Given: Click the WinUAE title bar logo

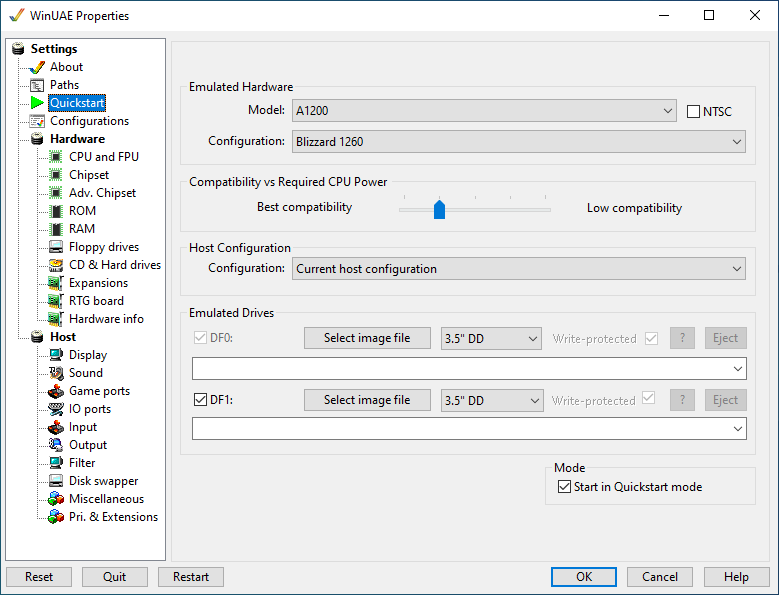Looking at the screenshot, I should click(16, 15).
